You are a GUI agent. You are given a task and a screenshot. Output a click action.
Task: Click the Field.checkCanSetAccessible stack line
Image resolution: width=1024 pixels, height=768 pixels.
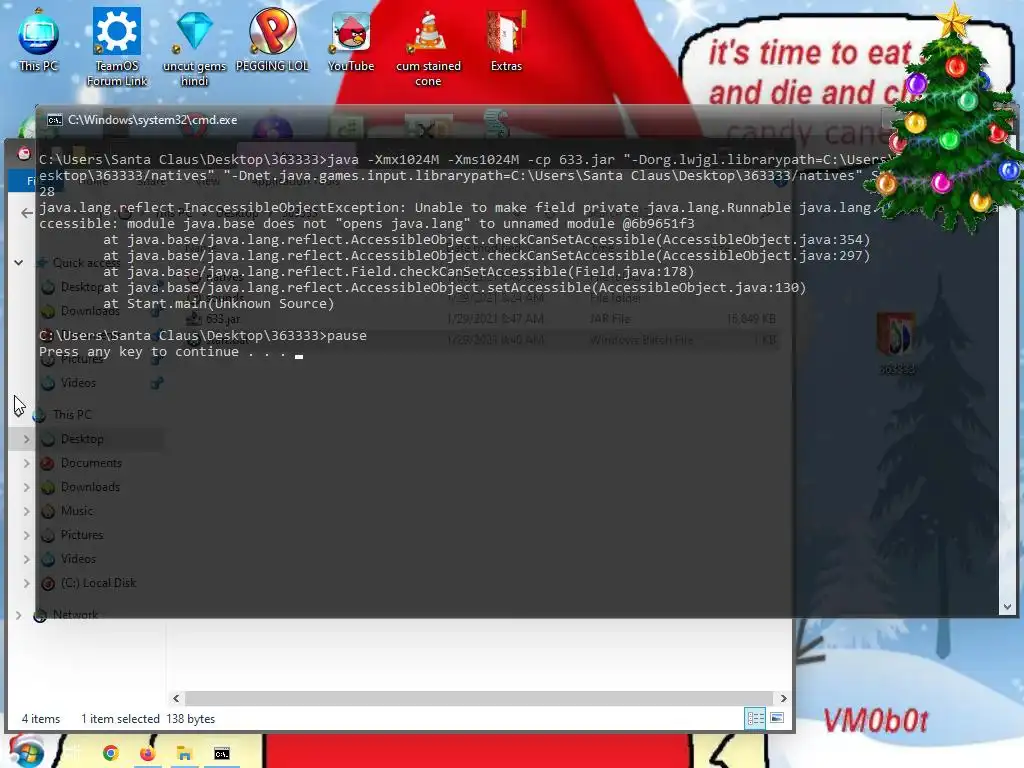398,272
